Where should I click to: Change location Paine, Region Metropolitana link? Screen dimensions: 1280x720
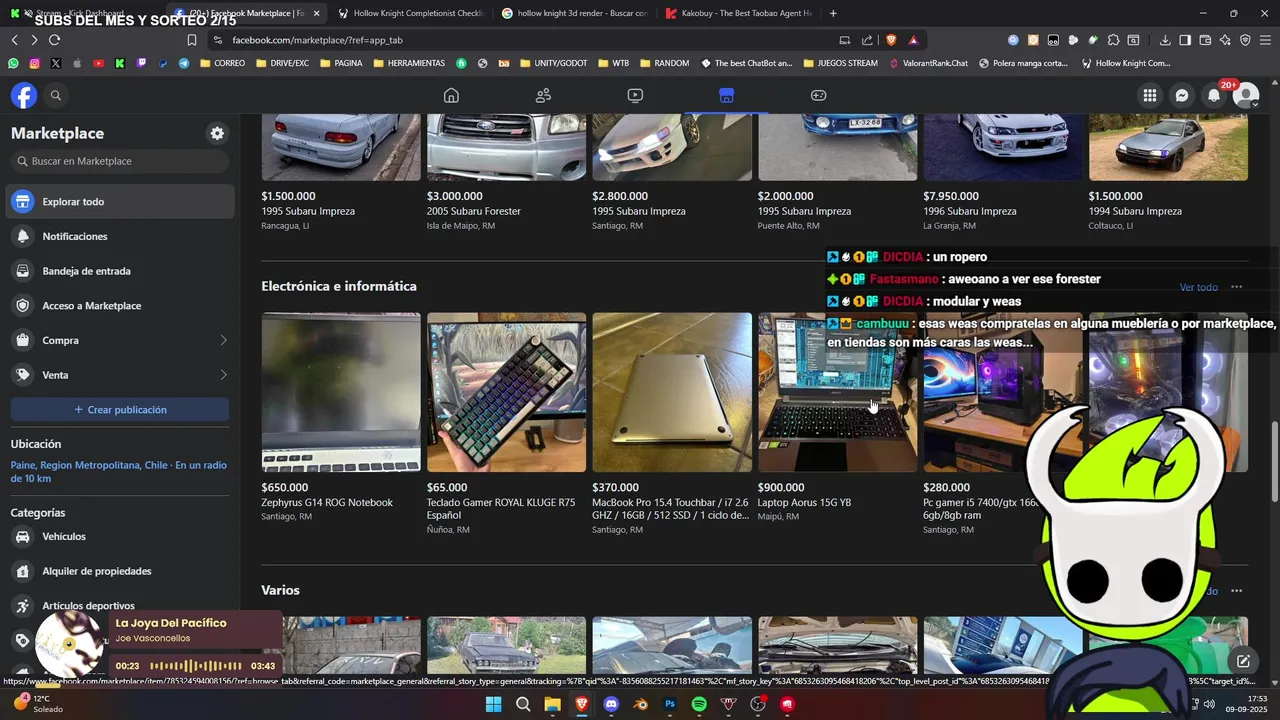[118, 472]
